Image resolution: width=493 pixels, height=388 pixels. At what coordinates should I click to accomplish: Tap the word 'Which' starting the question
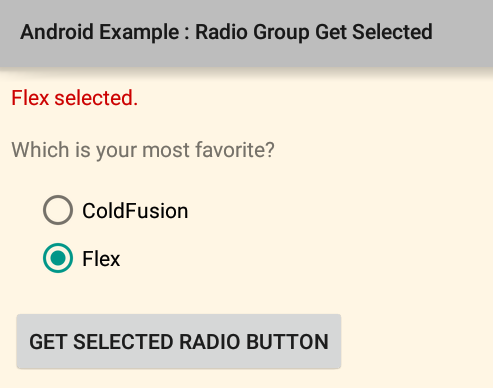tap(40, 149)
